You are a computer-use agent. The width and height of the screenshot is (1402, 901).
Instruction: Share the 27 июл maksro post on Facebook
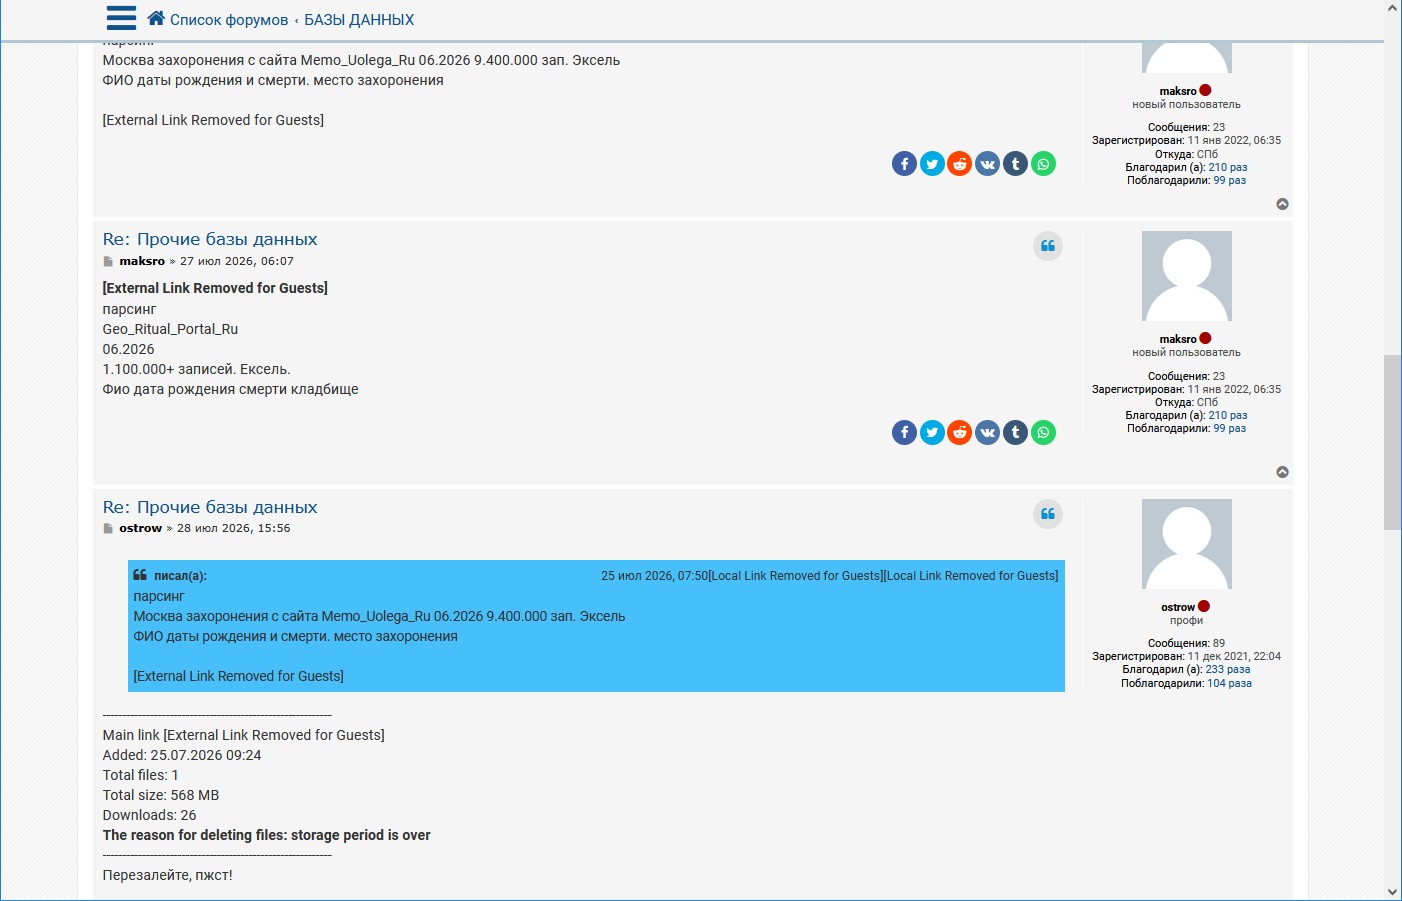[x=904, y=432]
